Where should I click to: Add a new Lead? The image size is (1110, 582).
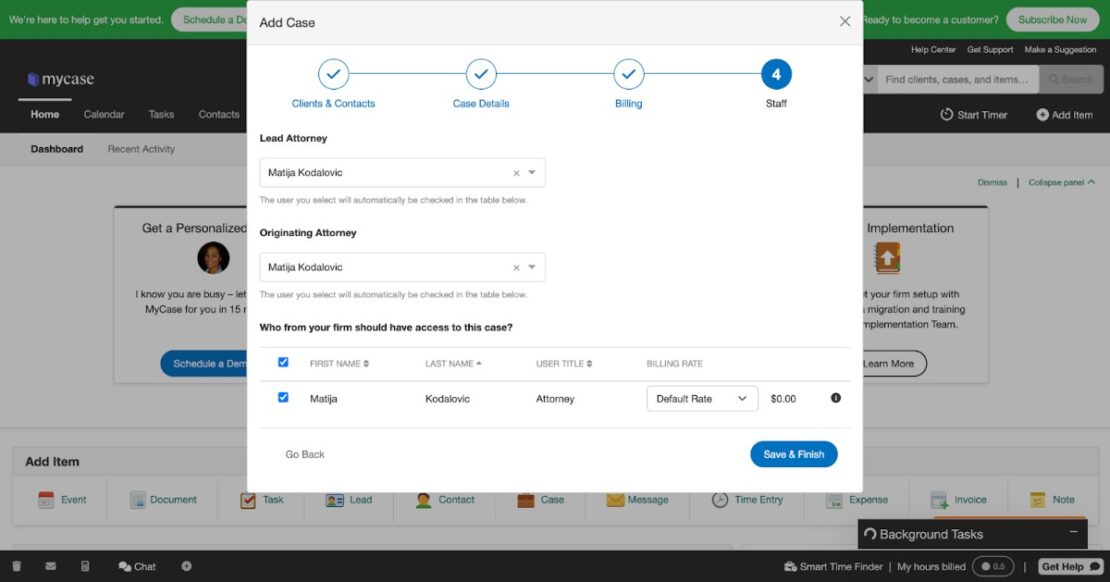point(349,499)
